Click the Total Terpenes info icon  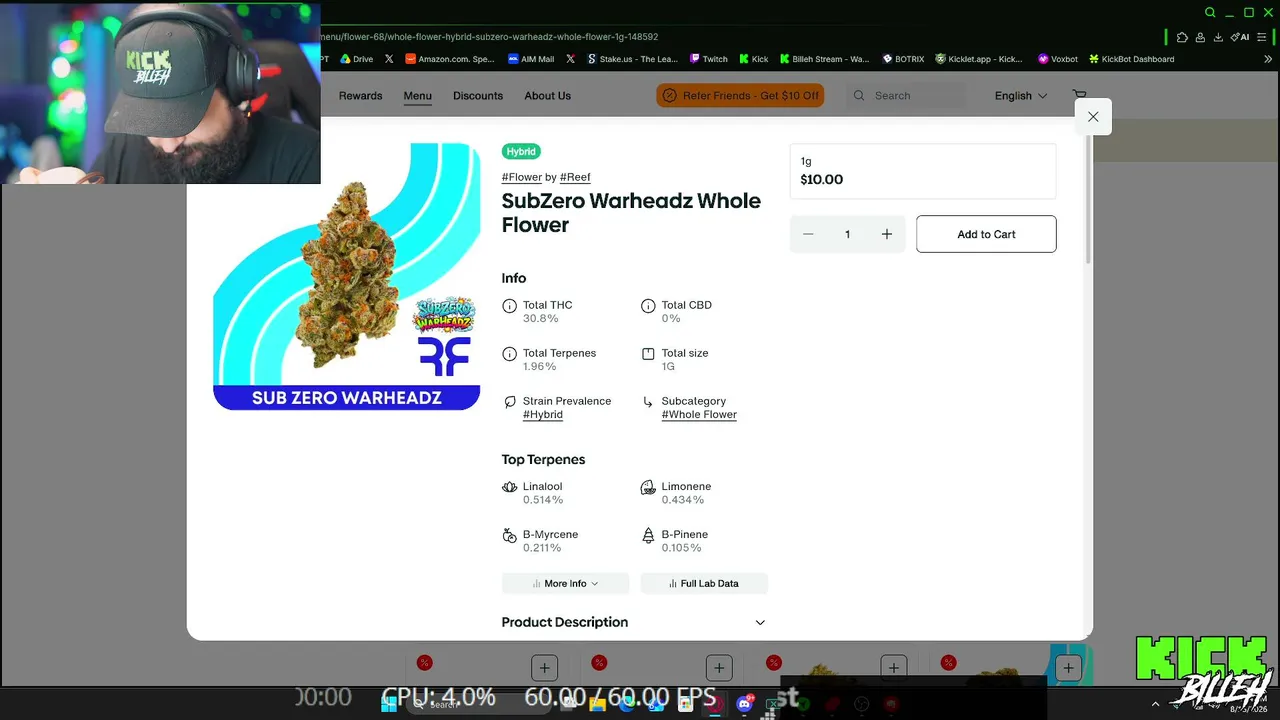coord(509,354)
